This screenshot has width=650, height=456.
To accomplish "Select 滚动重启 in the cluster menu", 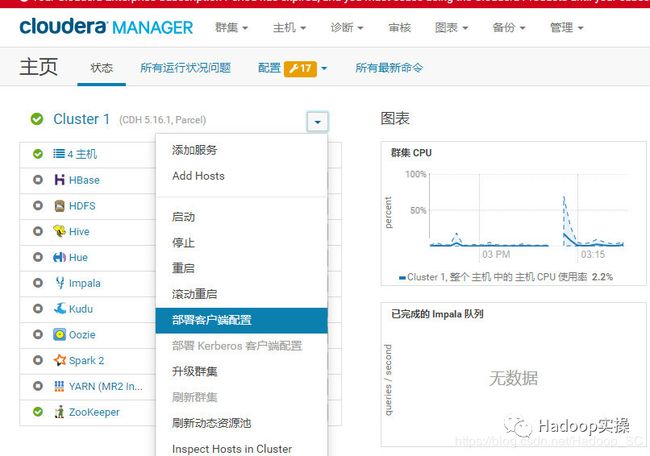I will pos(241,294).
